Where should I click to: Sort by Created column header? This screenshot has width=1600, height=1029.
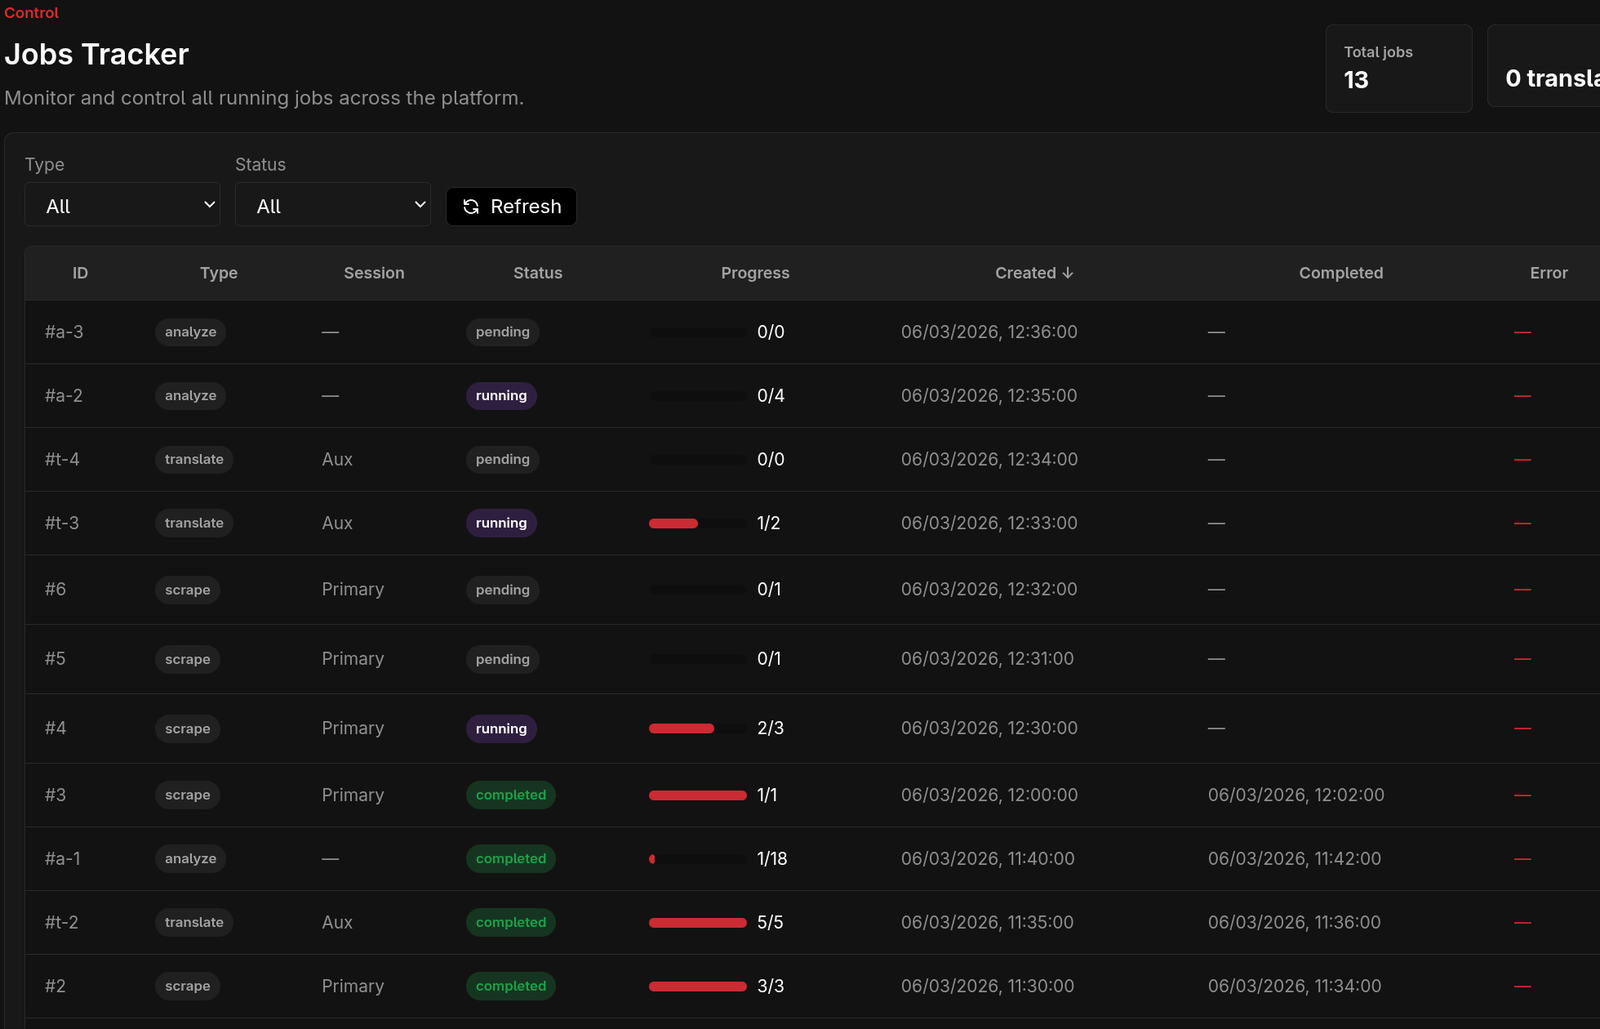click(x=1034, y=273)
